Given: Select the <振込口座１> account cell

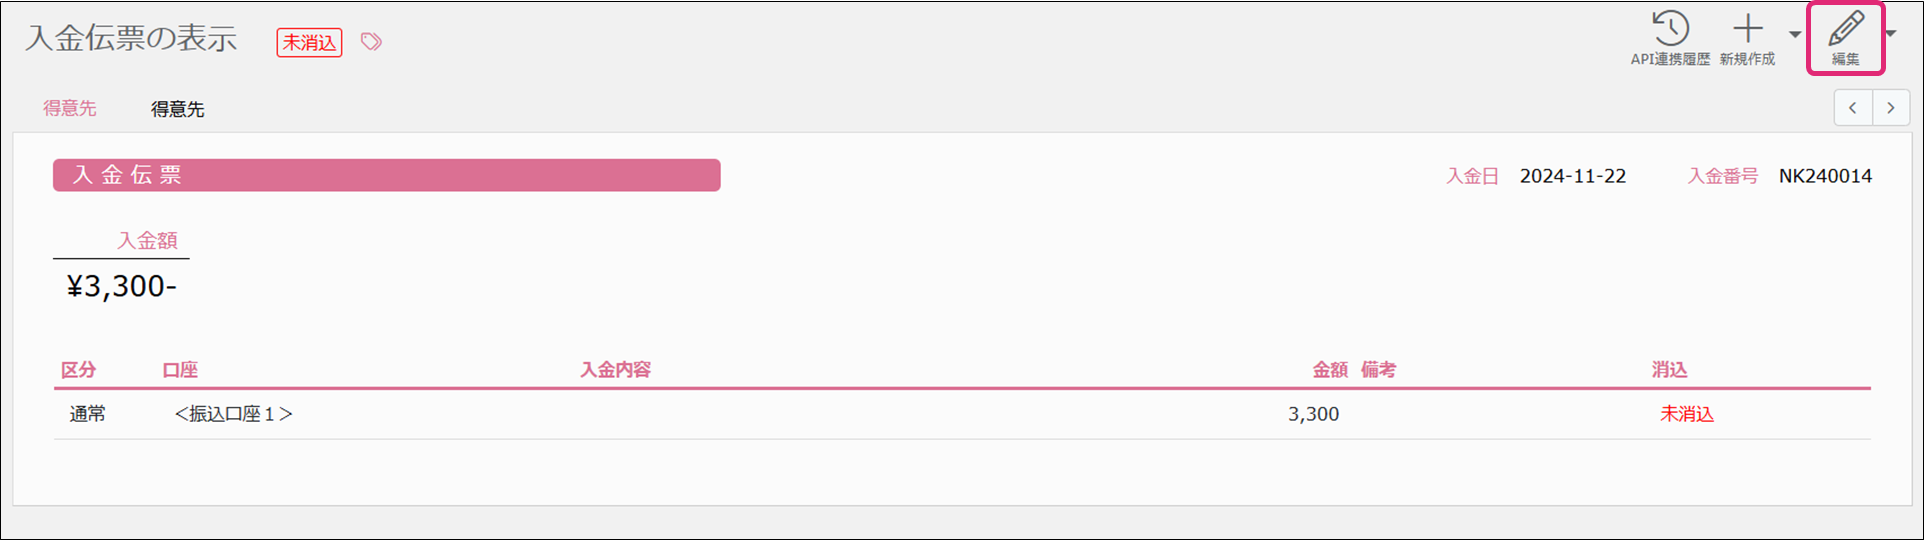Looking at the screenshot, I should (234, 414).
